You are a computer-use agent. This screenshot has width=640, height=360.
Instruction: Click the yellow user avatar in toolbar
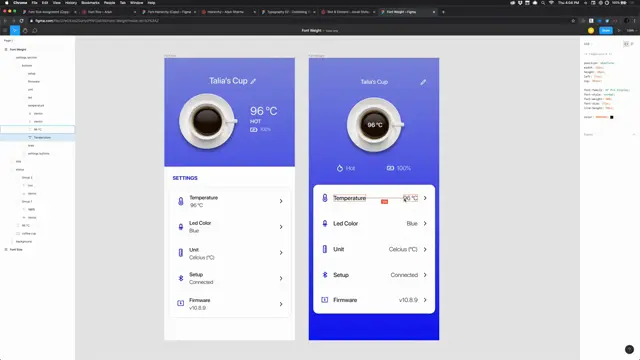coord(591,31)
